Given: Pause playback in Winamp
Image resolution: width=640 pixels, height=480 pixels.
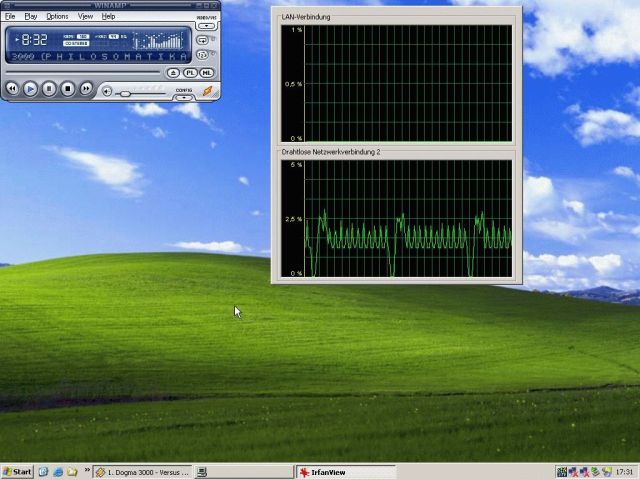Looking at the screenshot, I should (x=49, y=89).
